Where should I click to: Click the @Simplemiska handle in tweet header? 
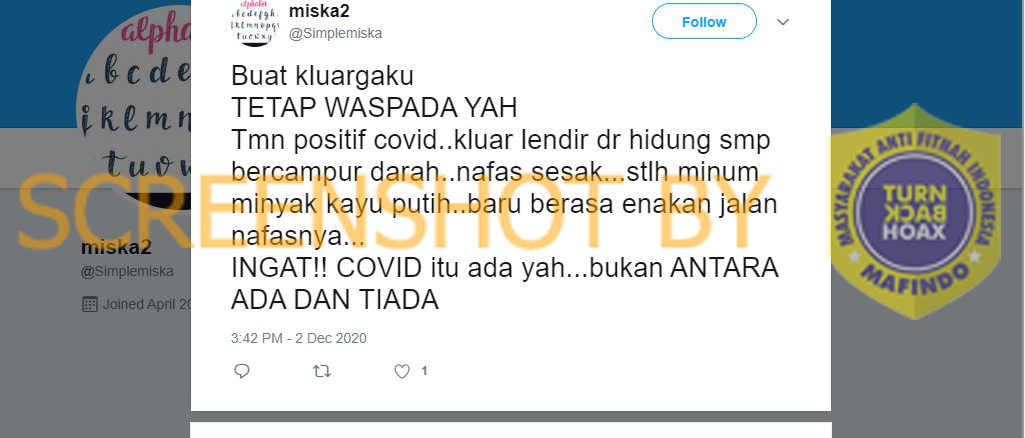pos(335,33)
